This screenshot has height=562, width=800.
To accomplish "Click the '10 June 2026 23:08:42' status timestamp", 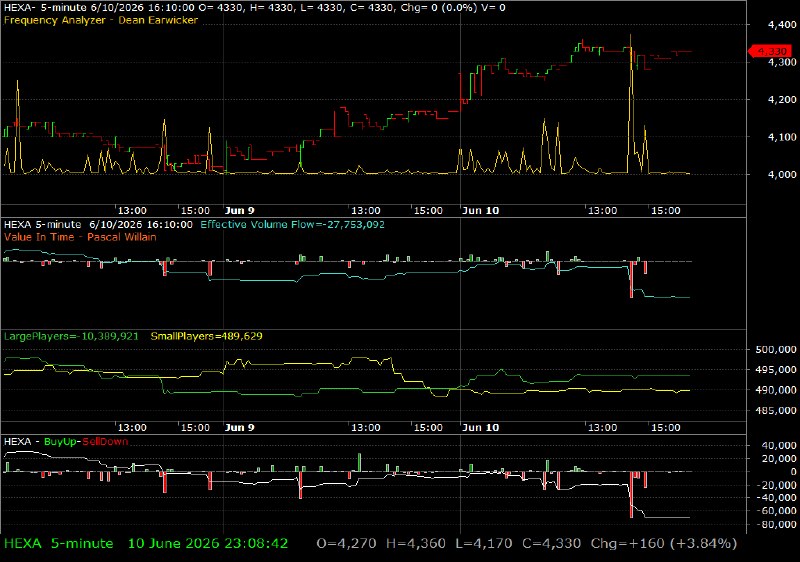I will [x=208, y=544].
